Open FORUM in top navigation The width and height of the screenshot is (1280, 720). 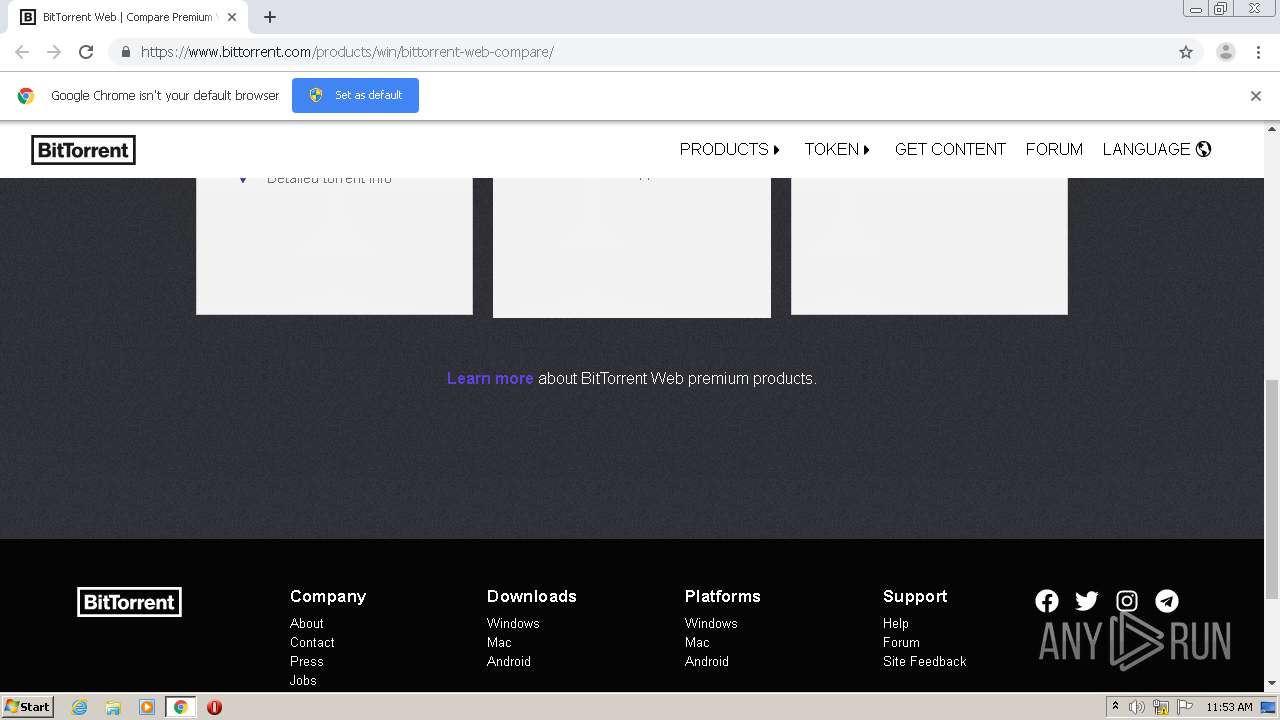pos(1054,149)
